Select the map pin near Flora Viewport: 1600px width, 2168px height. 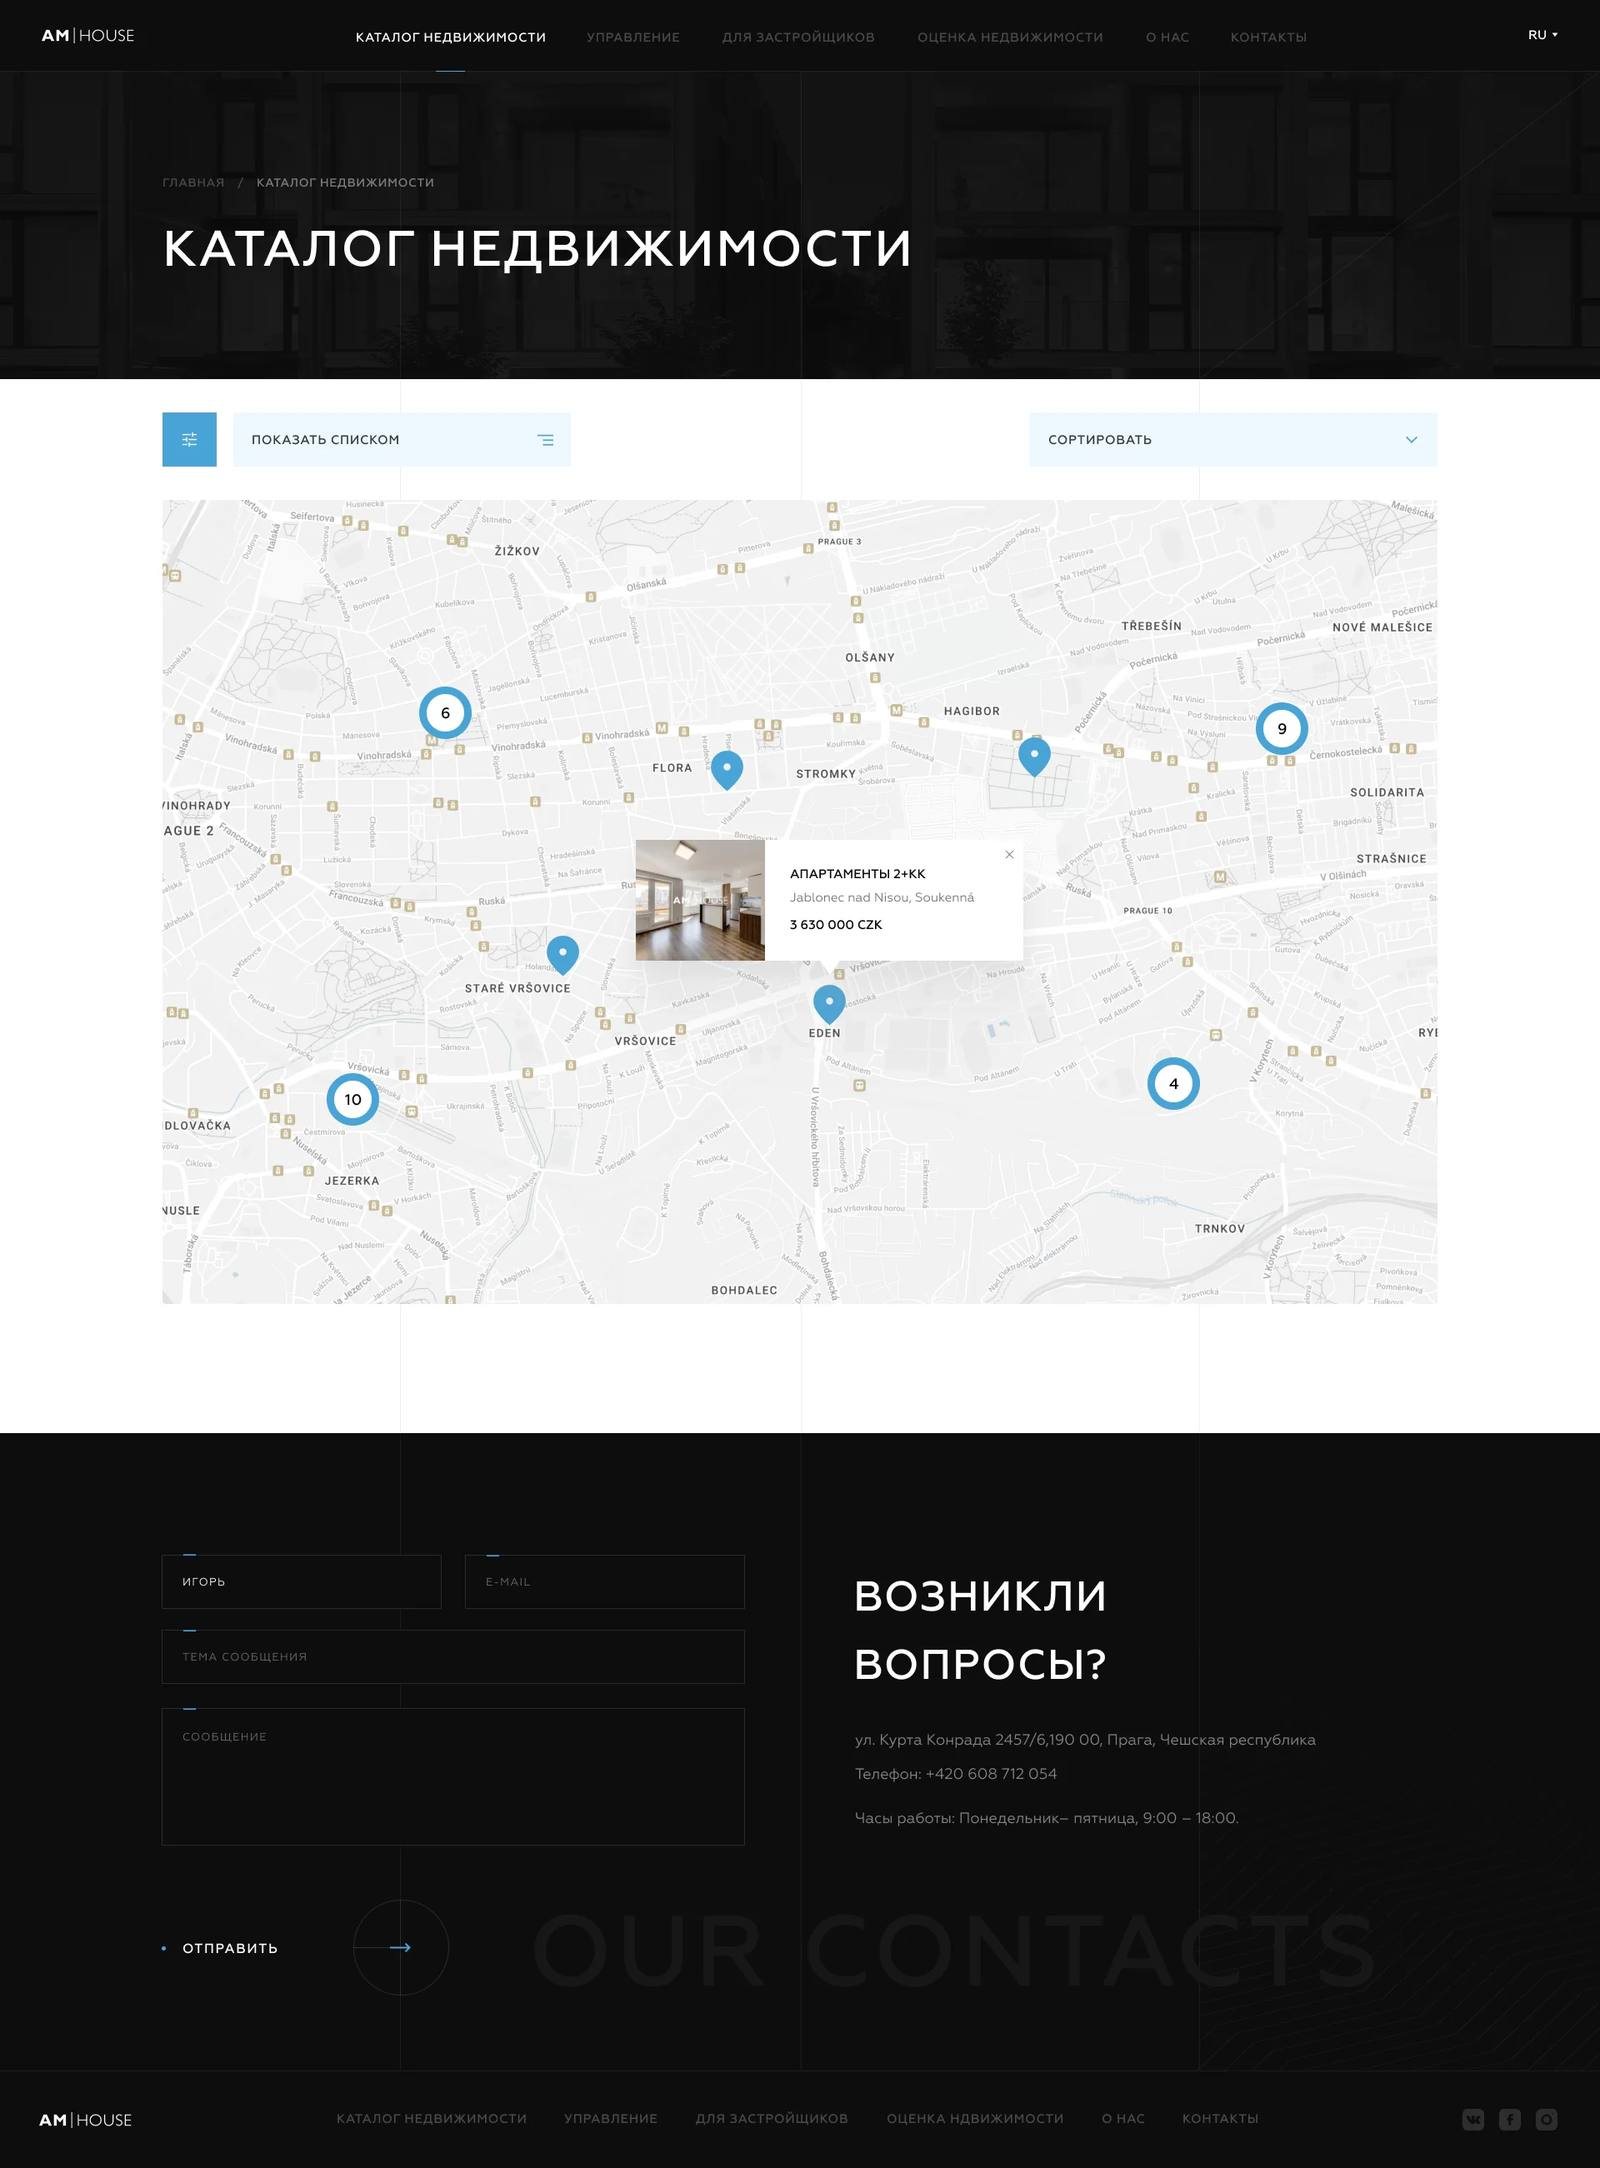click(x=727, y=769)
